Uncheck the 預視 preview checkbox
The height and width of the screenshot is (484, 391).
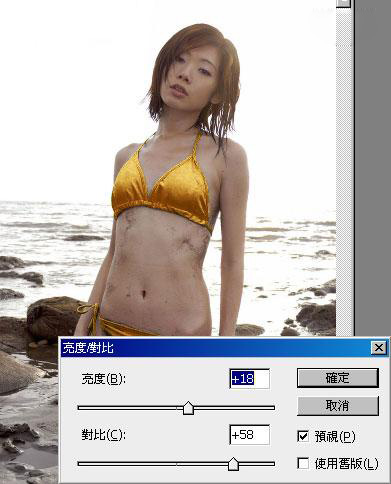coord(303,436)
